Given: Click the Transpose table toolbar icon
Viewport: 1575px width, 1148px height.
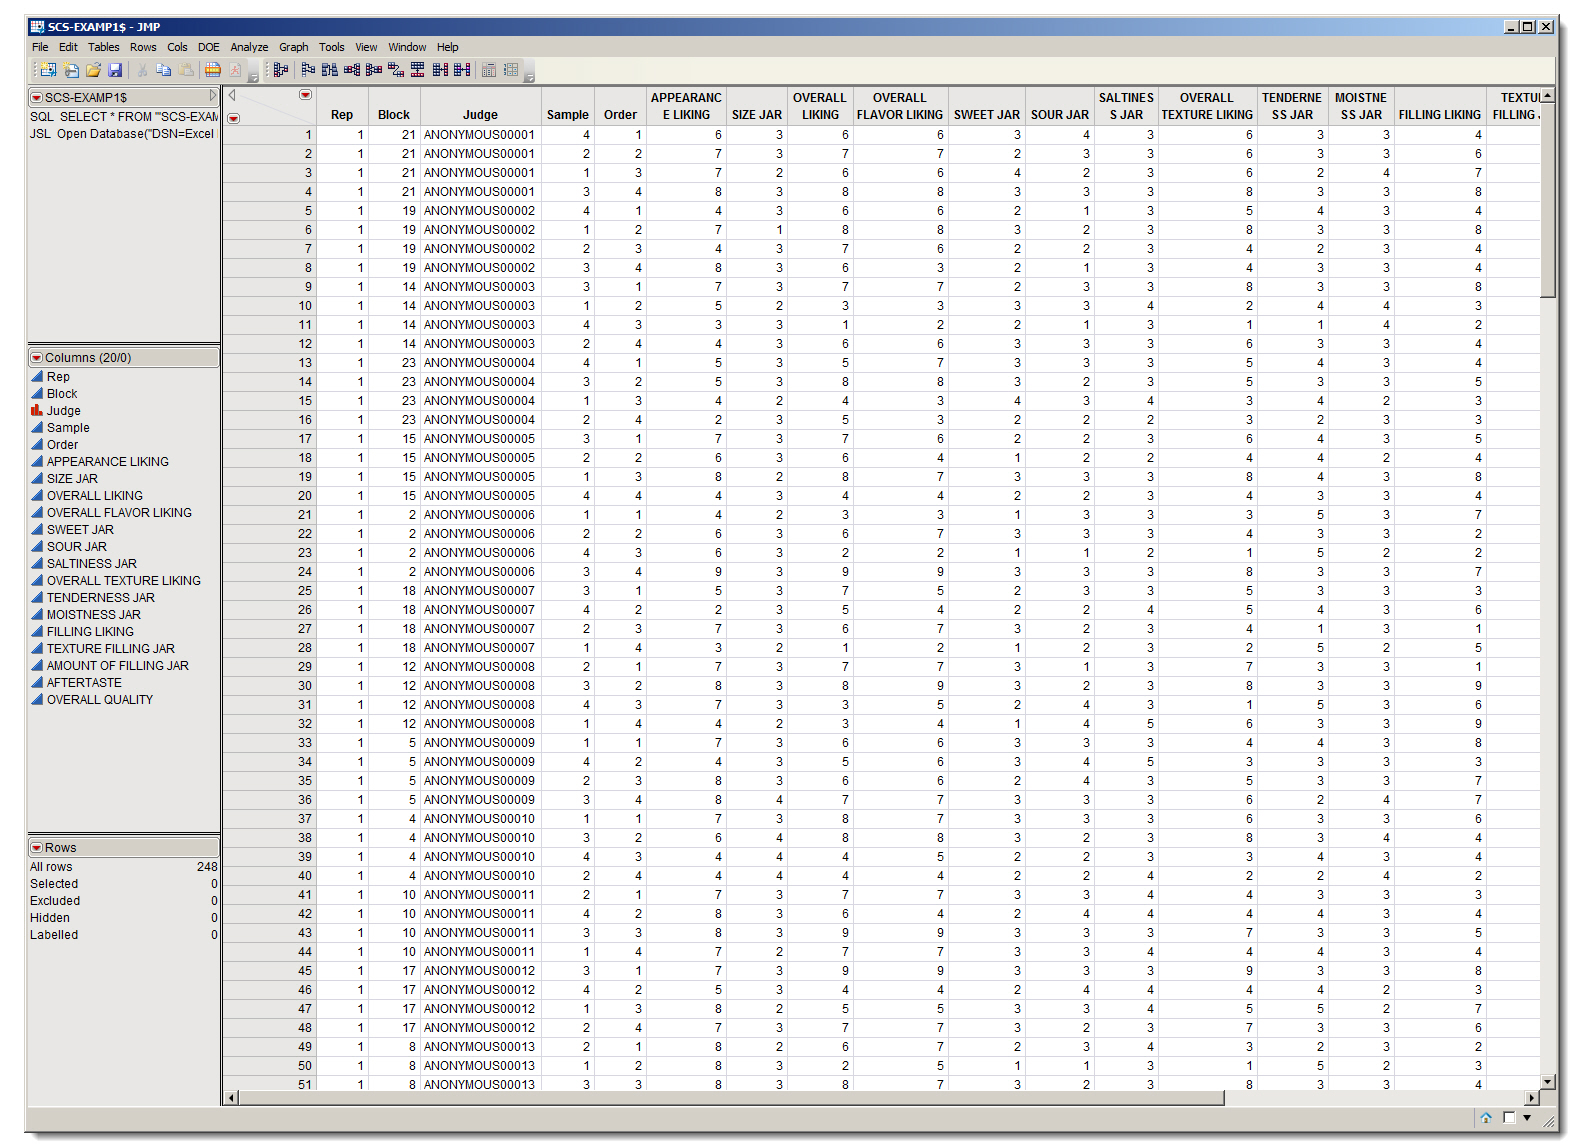Looking at the screenshot, I should [396, 70].
